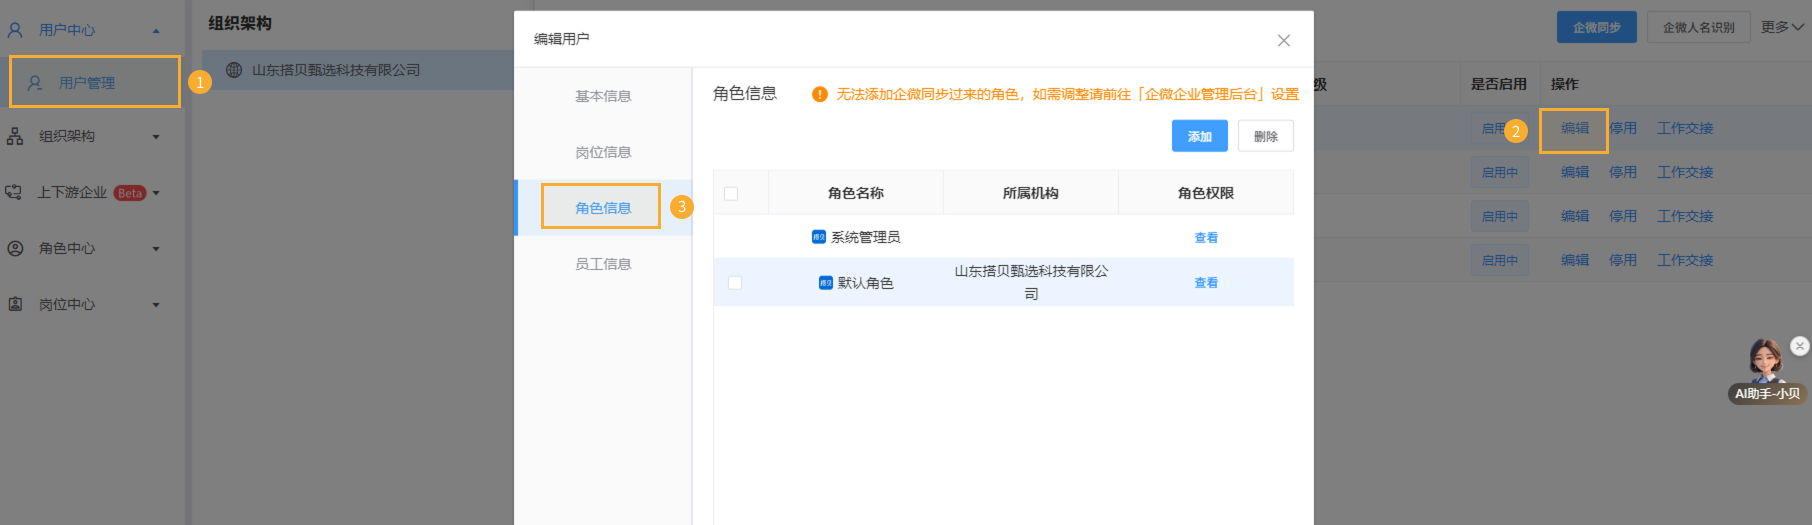1812x525 pixels.
Task: Expand the 角色中心 menu arrow
Action: 156,249
